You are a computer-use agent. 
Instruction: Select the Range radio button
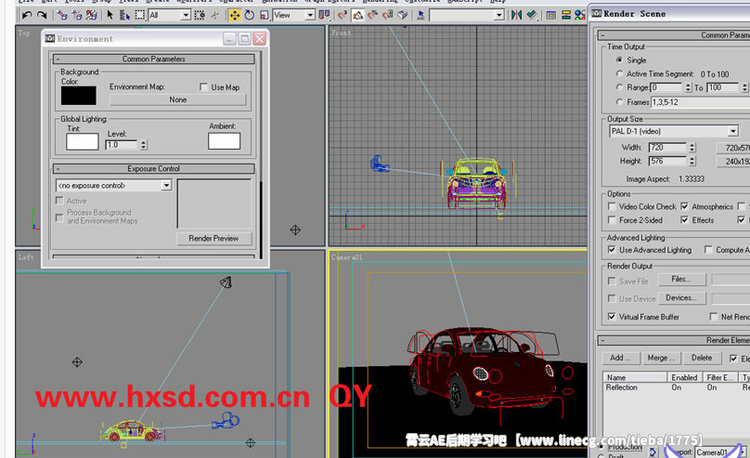point(619,87)
